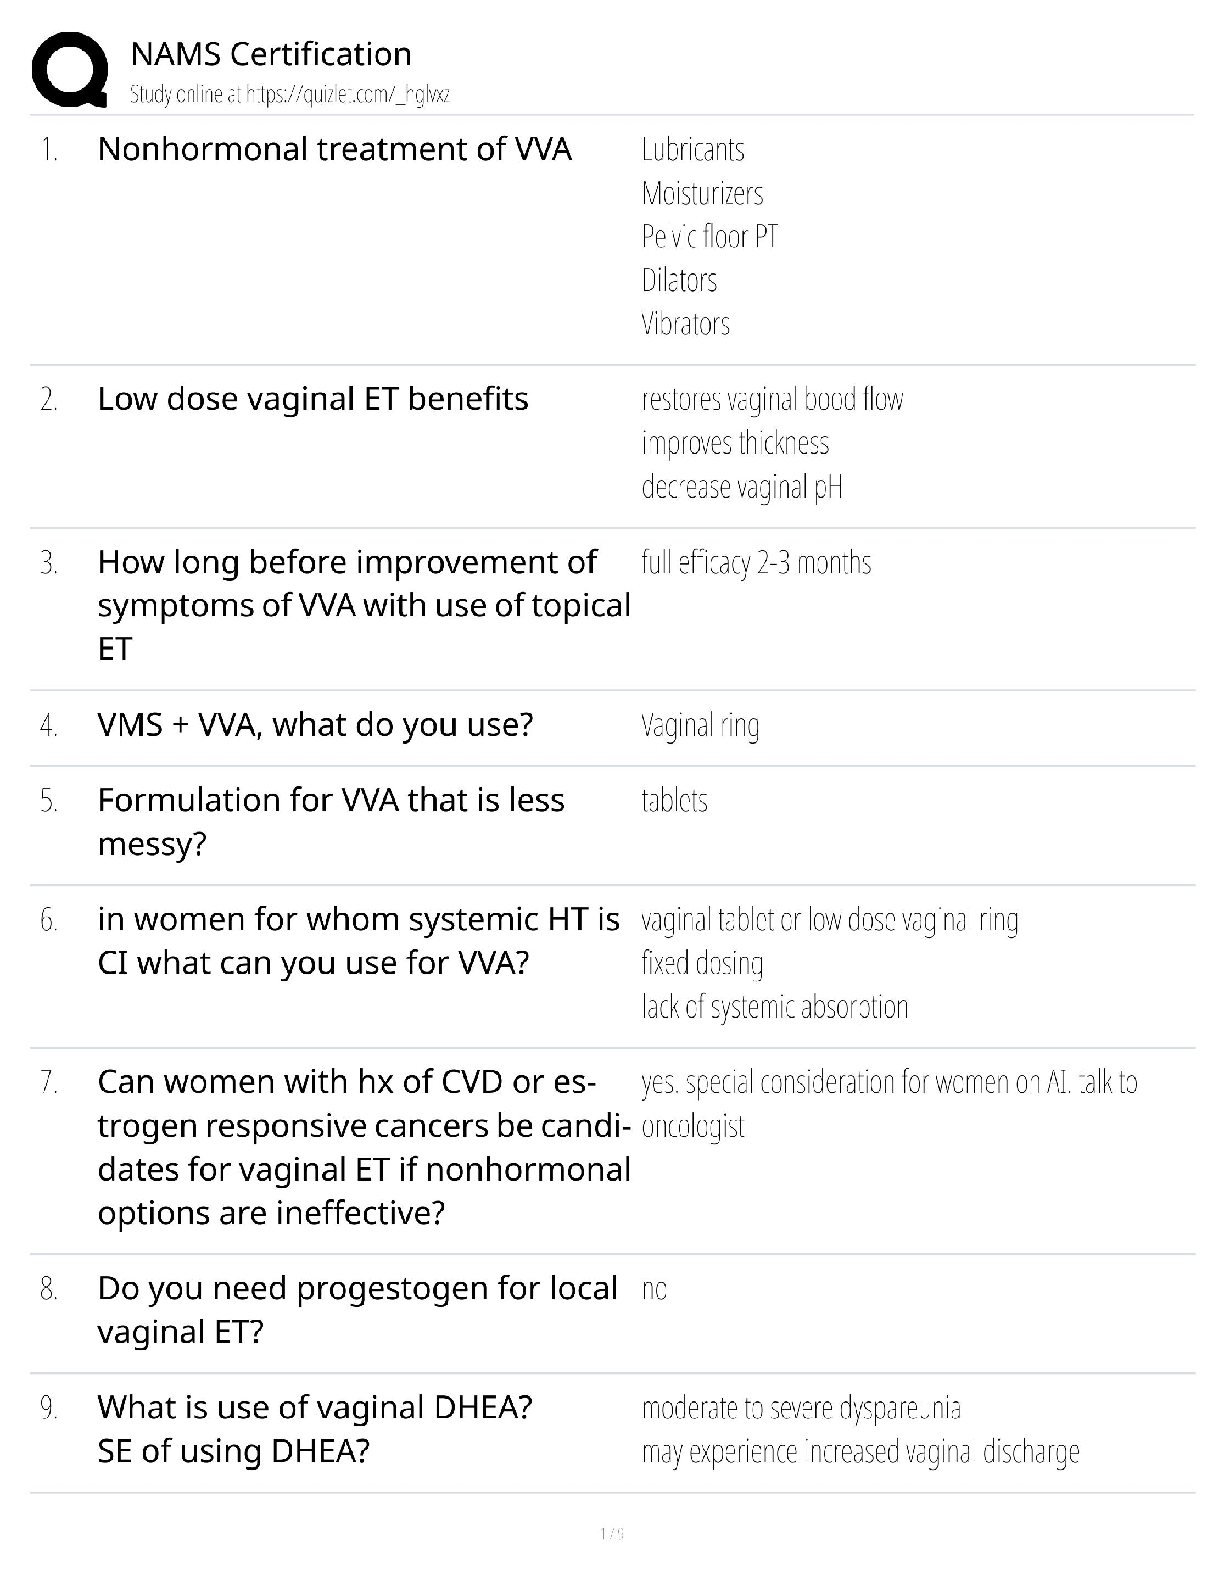Click the 'Vaginal ring' answer
Viewport: 1224px width, 1584px height.
tap(700, 726)
